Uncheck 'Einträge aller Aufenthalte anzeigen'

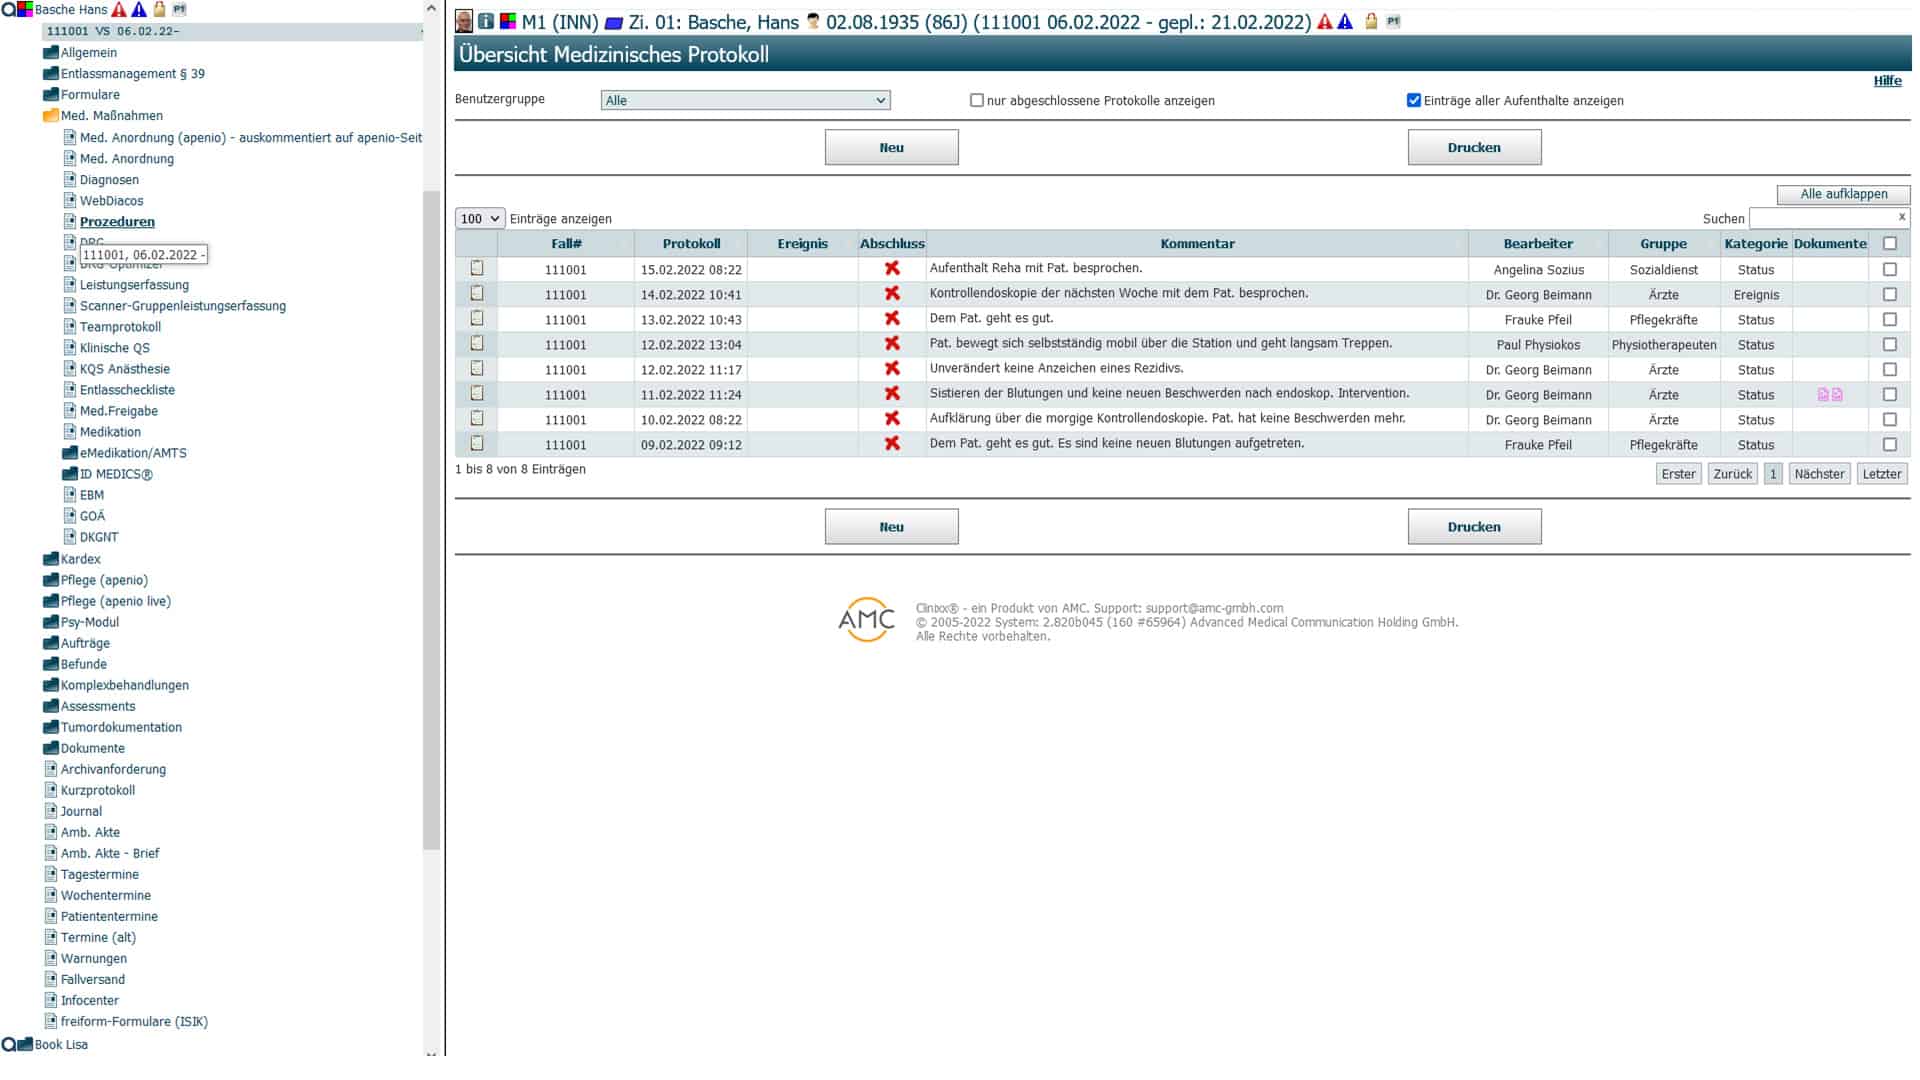coord(1414,100)
